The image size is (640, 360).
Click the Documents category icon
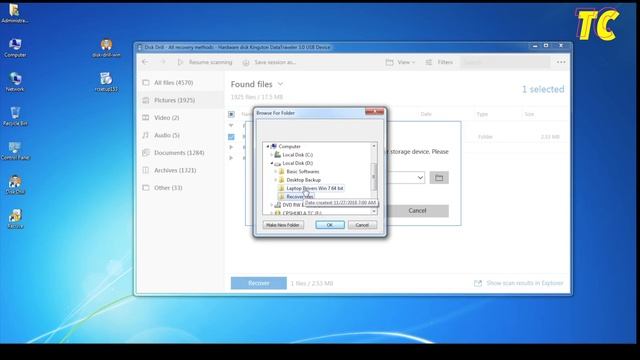(x=146, y=153)
